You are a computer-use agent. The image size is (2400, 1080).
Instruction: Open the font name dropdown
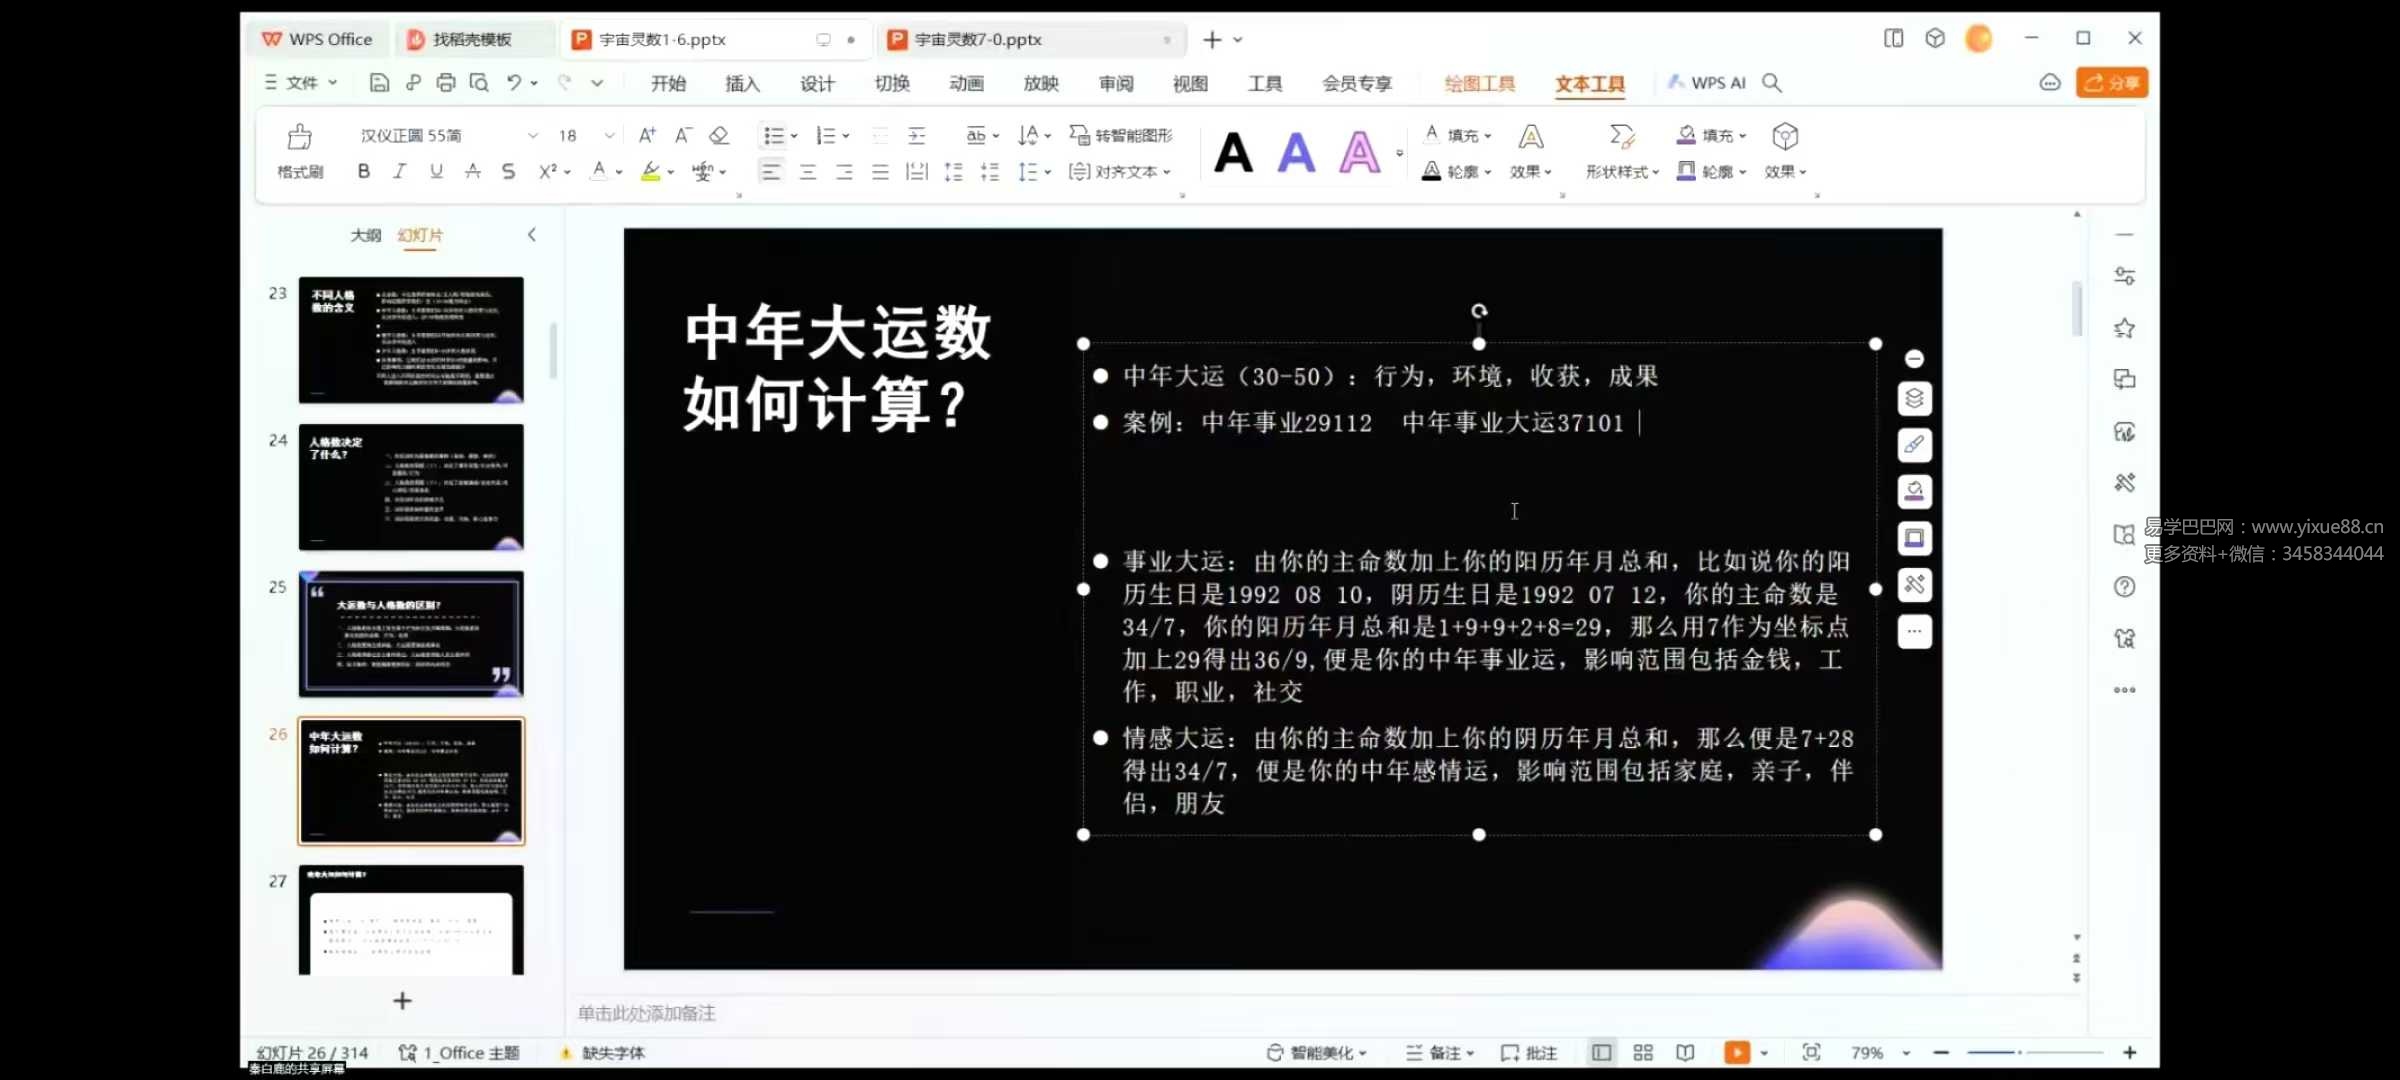coord(532,136)
